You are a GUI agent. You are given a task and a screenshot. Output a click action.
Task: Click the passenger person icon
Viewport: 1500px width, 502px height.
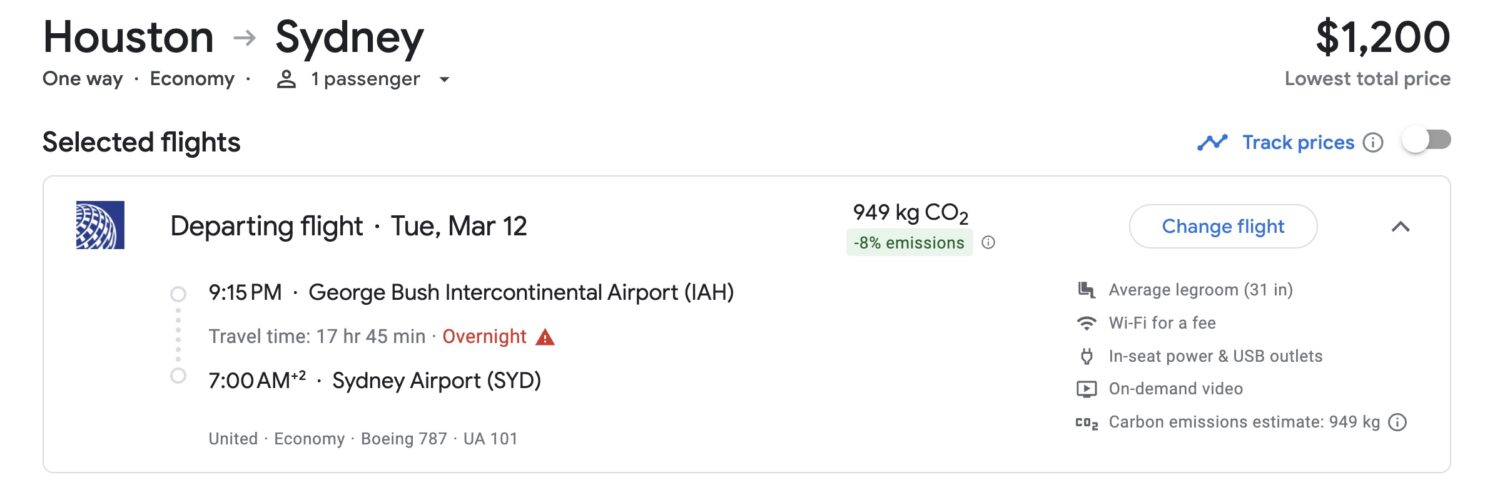(287, 79)
